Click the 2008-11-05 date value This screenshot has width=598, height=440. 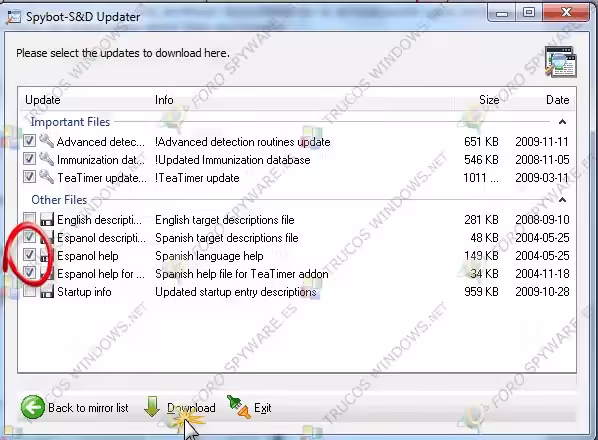coord(542,160)
